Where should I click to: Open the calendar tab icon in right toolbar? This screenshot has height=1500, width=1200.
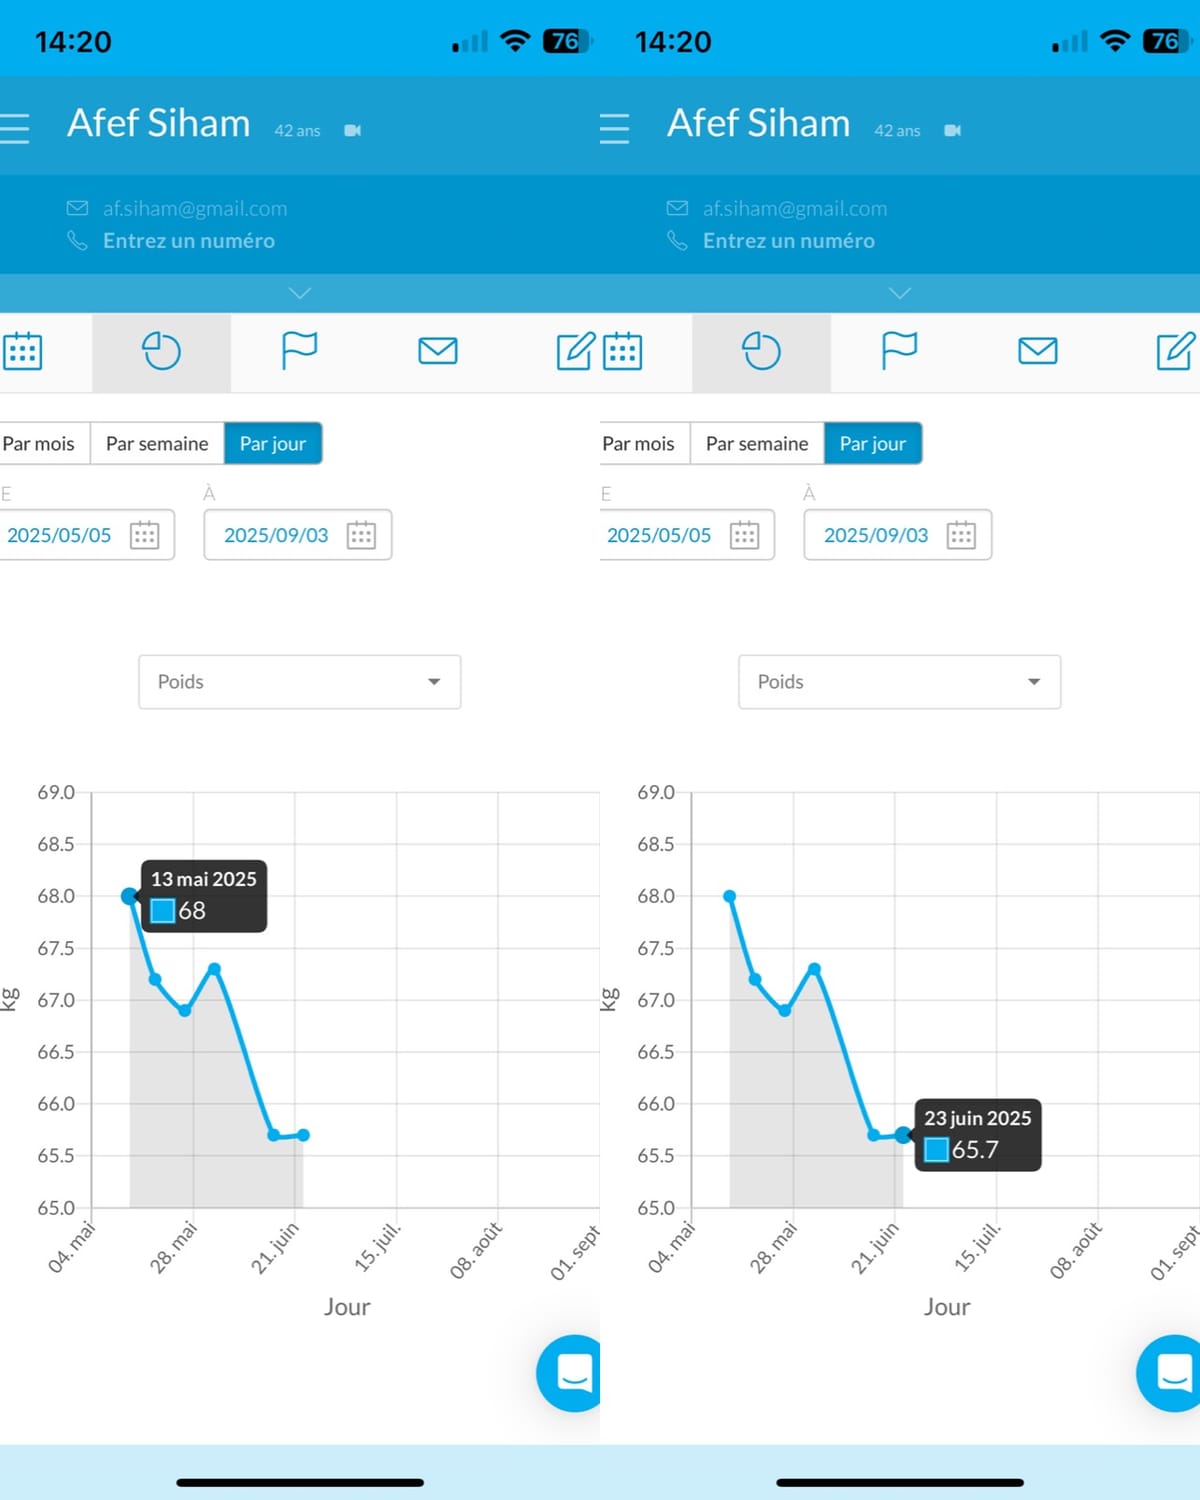[x=622, y=351]
